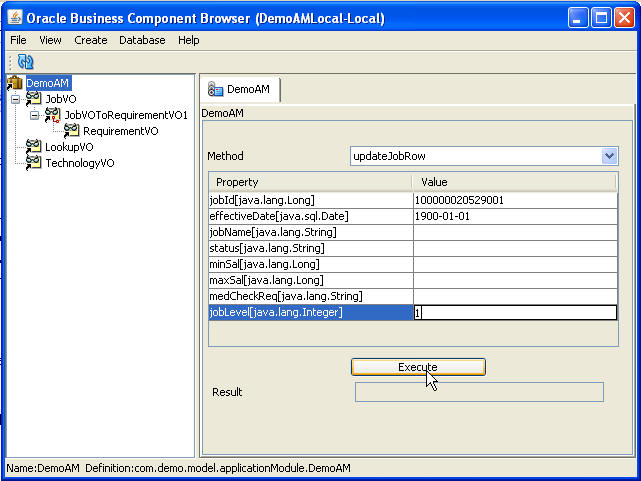Click the empty medCheckReq value cell
The width and height of the screenshot is (641, 481).
click(515, 296)
